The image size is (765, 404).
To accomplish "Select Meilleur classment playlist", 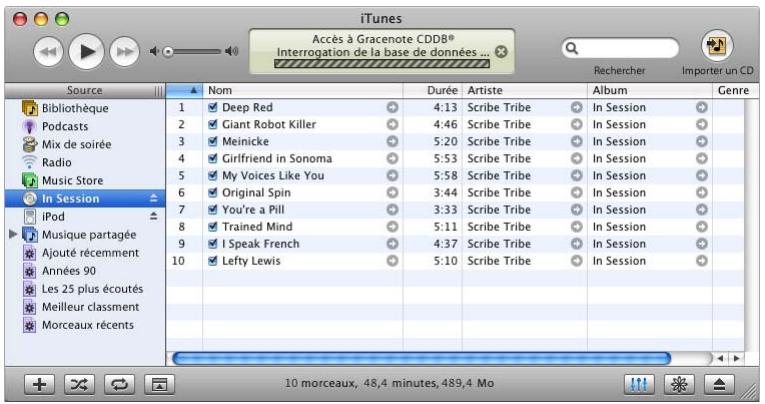I will (x=85, y=306).
